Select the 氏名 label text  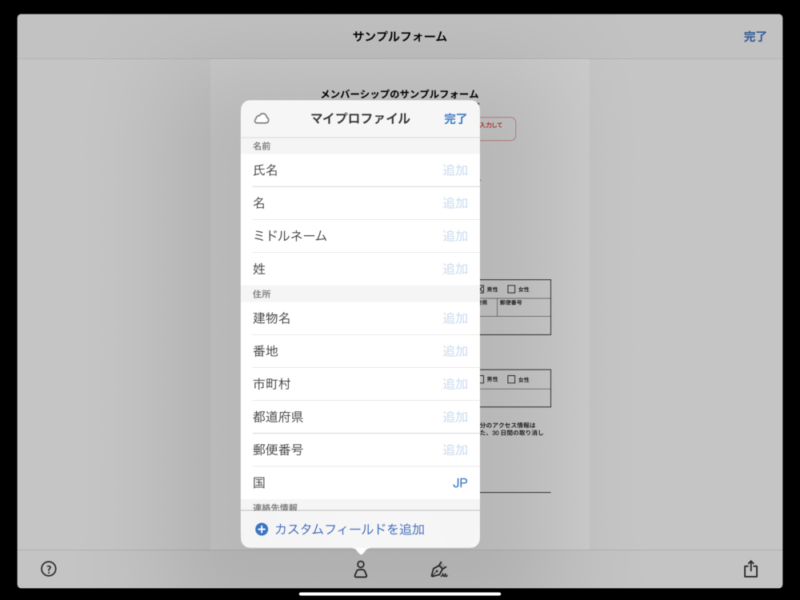(x=265, y=170)
